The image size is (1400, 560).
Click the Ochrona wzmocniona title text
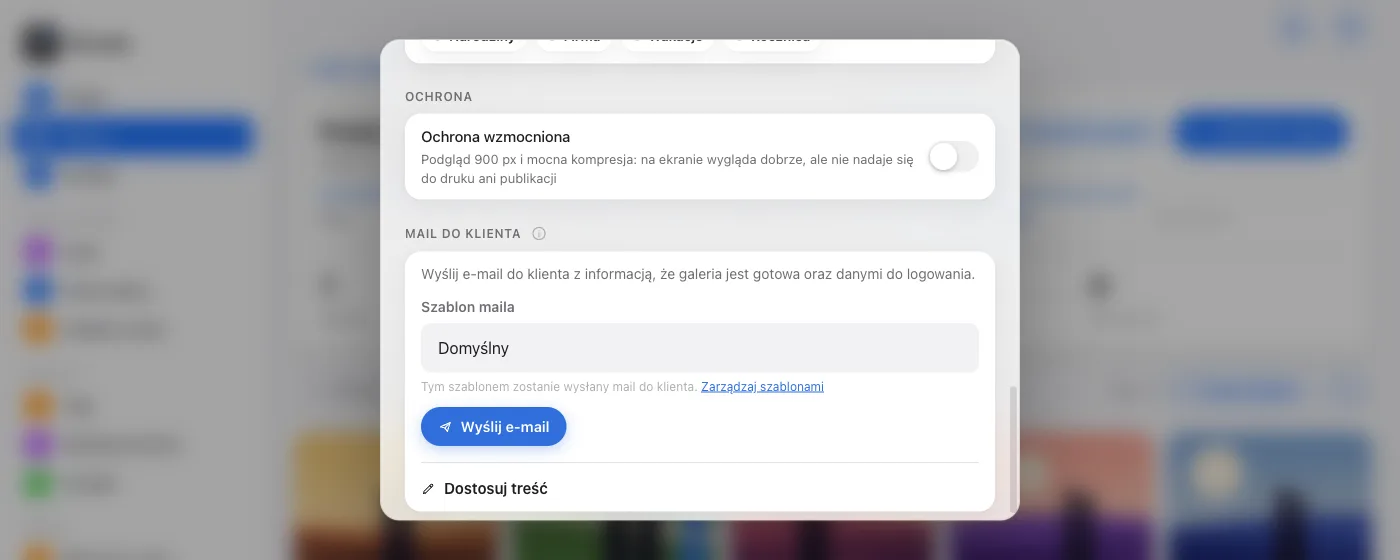[496, 137]
